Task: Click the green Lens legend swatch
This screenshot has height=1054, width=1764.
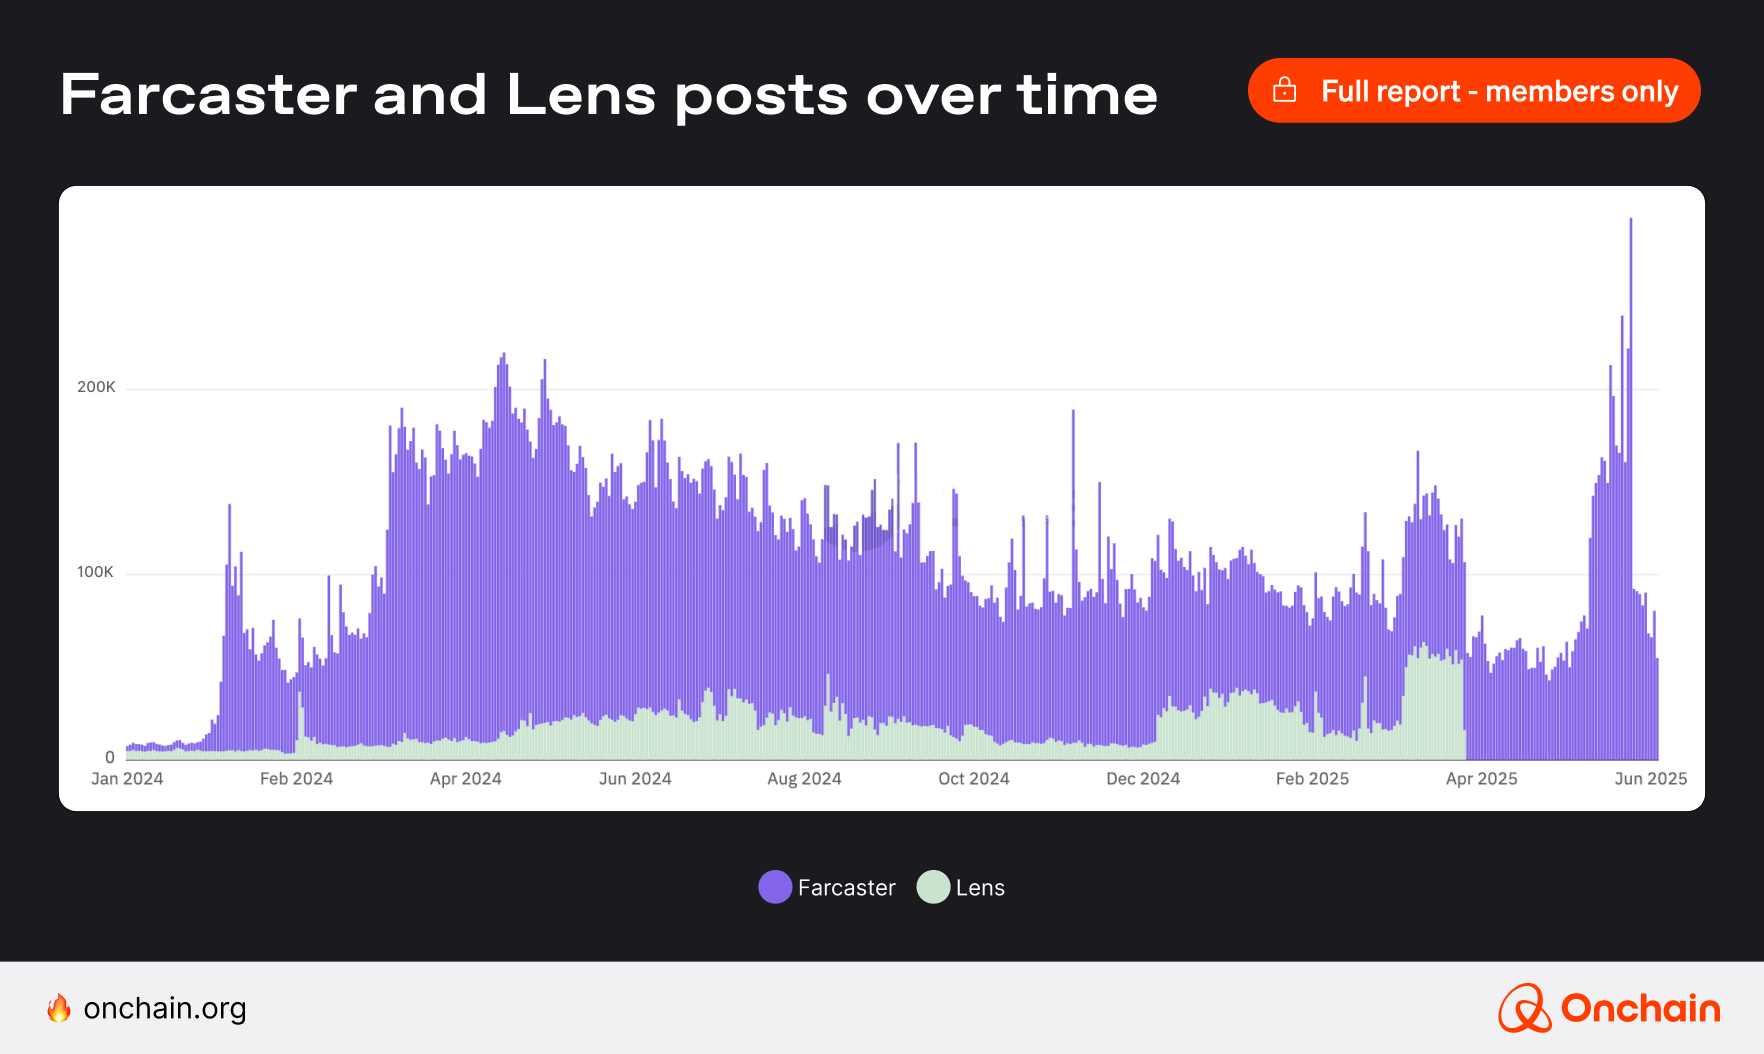Action: (933, 887)
